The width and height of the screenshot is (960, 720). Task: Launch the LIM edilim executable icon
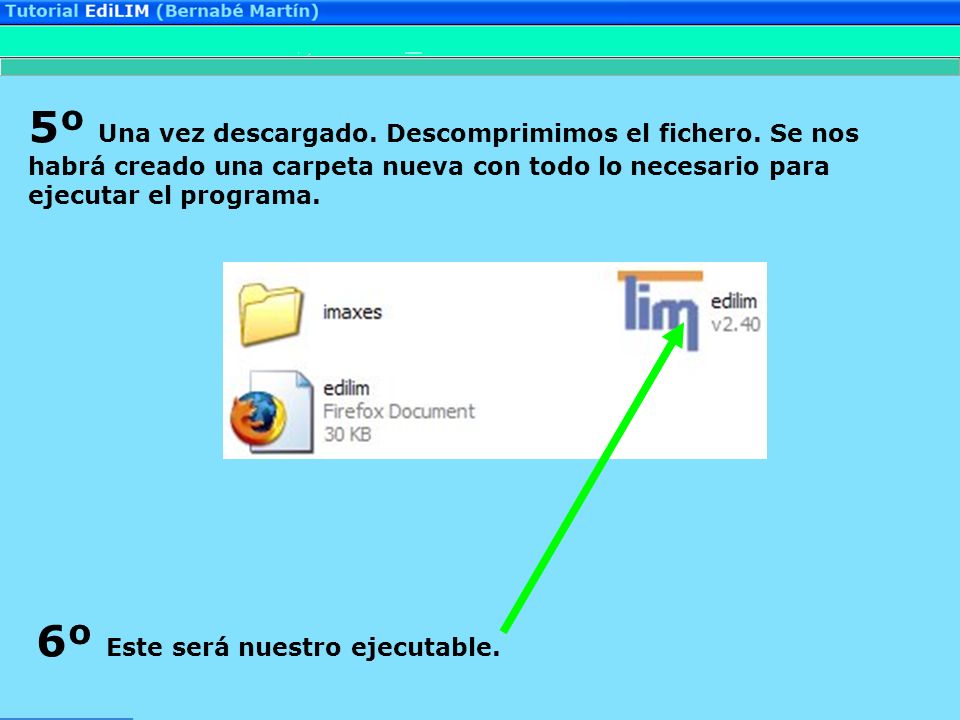point(660,311)
